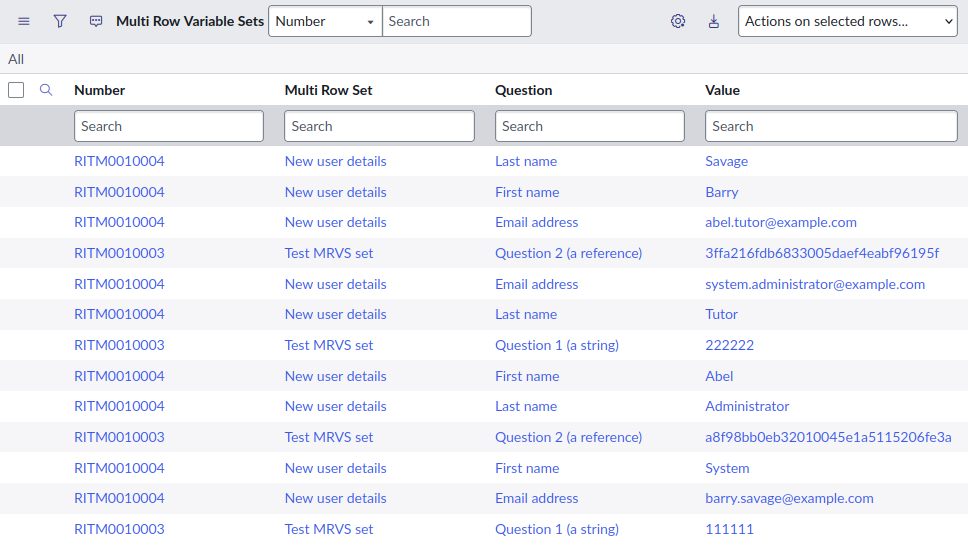Tick the select-all rows checkbox
968x545 pixels.
point(16,90)
